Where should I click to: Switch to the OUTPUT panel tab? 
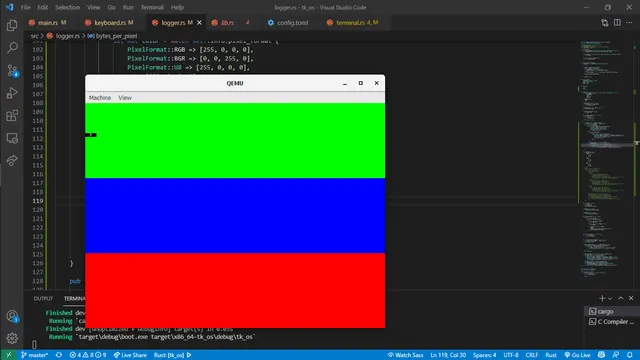click(43, 299)
